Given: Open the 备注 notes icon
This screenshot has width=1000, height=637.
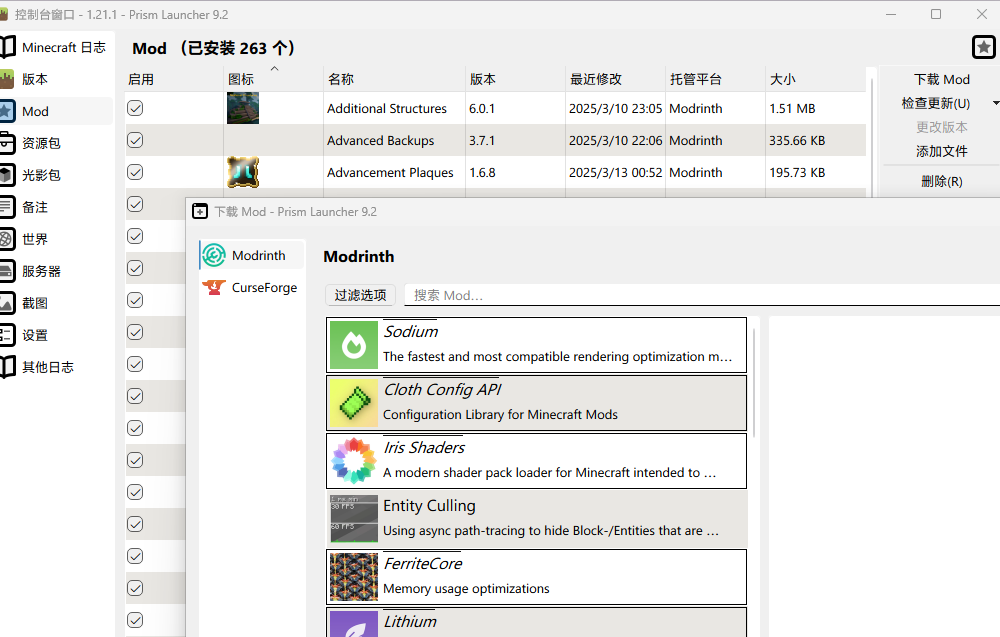Looking at the screenshot, I should point(7,207).
